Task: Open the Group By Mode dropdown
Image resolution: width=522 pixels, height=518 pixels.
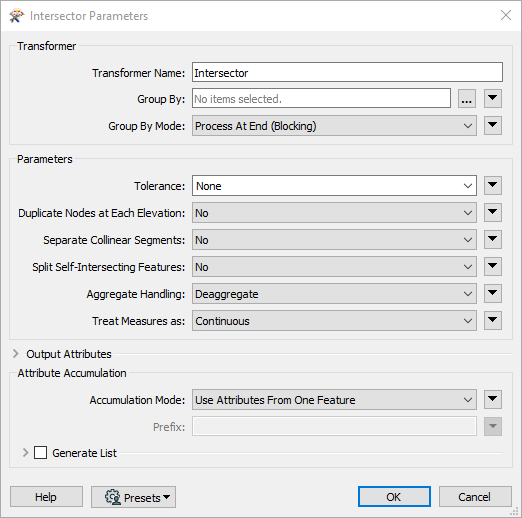Action: 334,126
